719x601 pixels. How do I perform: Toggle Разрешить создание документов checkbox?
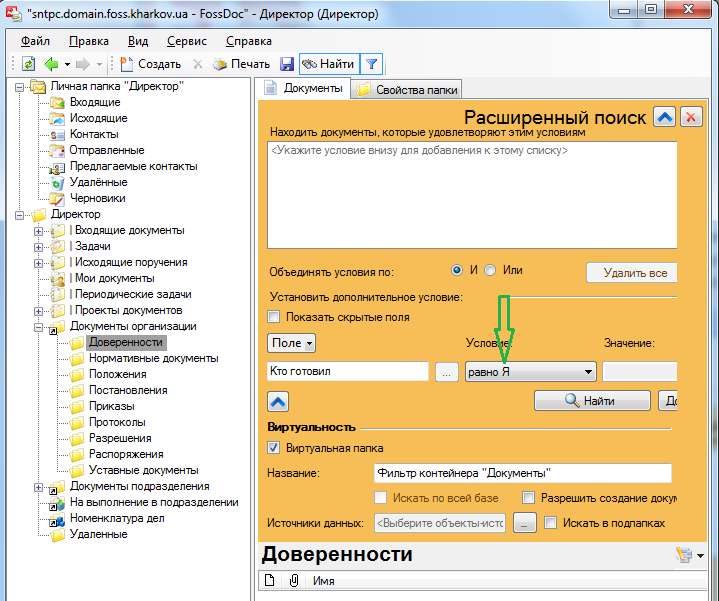point(528,498)
